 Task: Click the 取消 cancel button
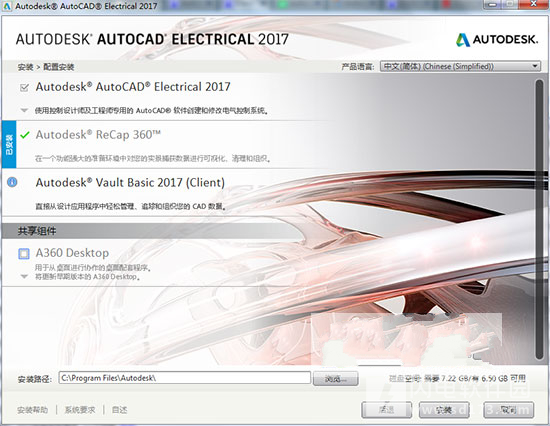click(508, 410)
